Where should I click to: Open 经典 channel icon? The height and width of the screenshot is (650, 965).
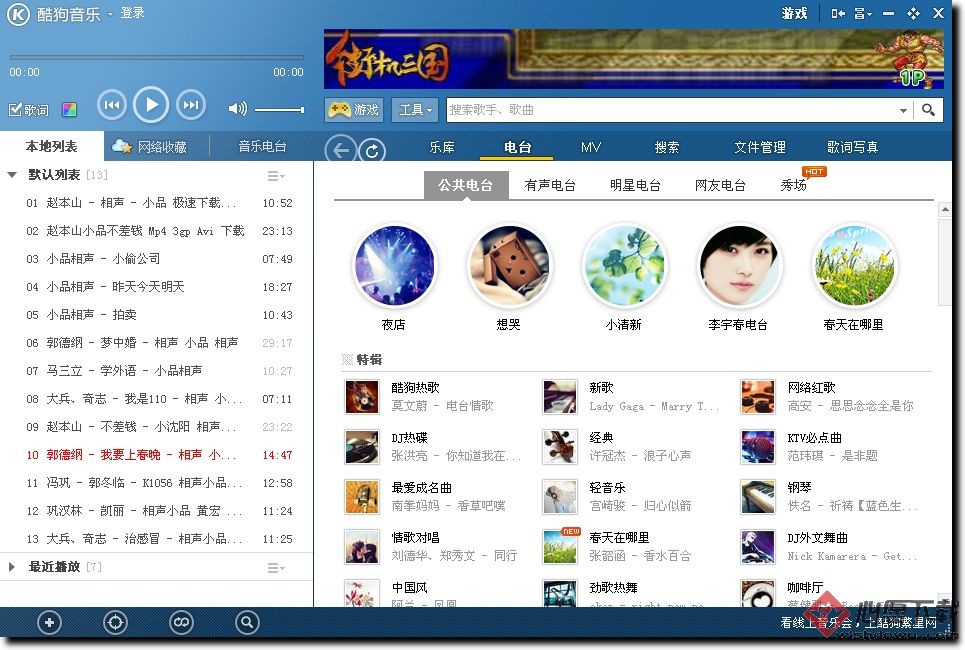[560, 447]
